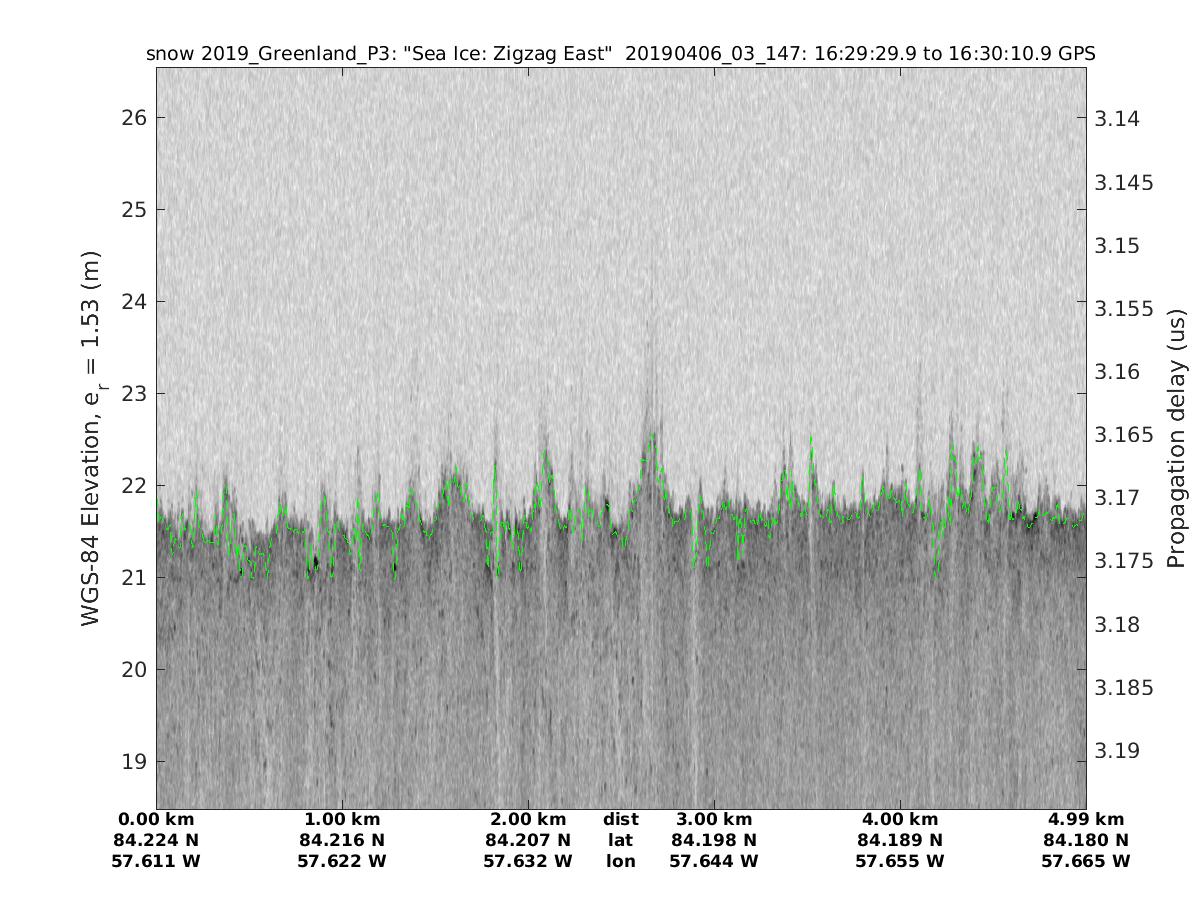Click the 22 elevation tick label
The image size is (1200, 900).
pos(133,486)
